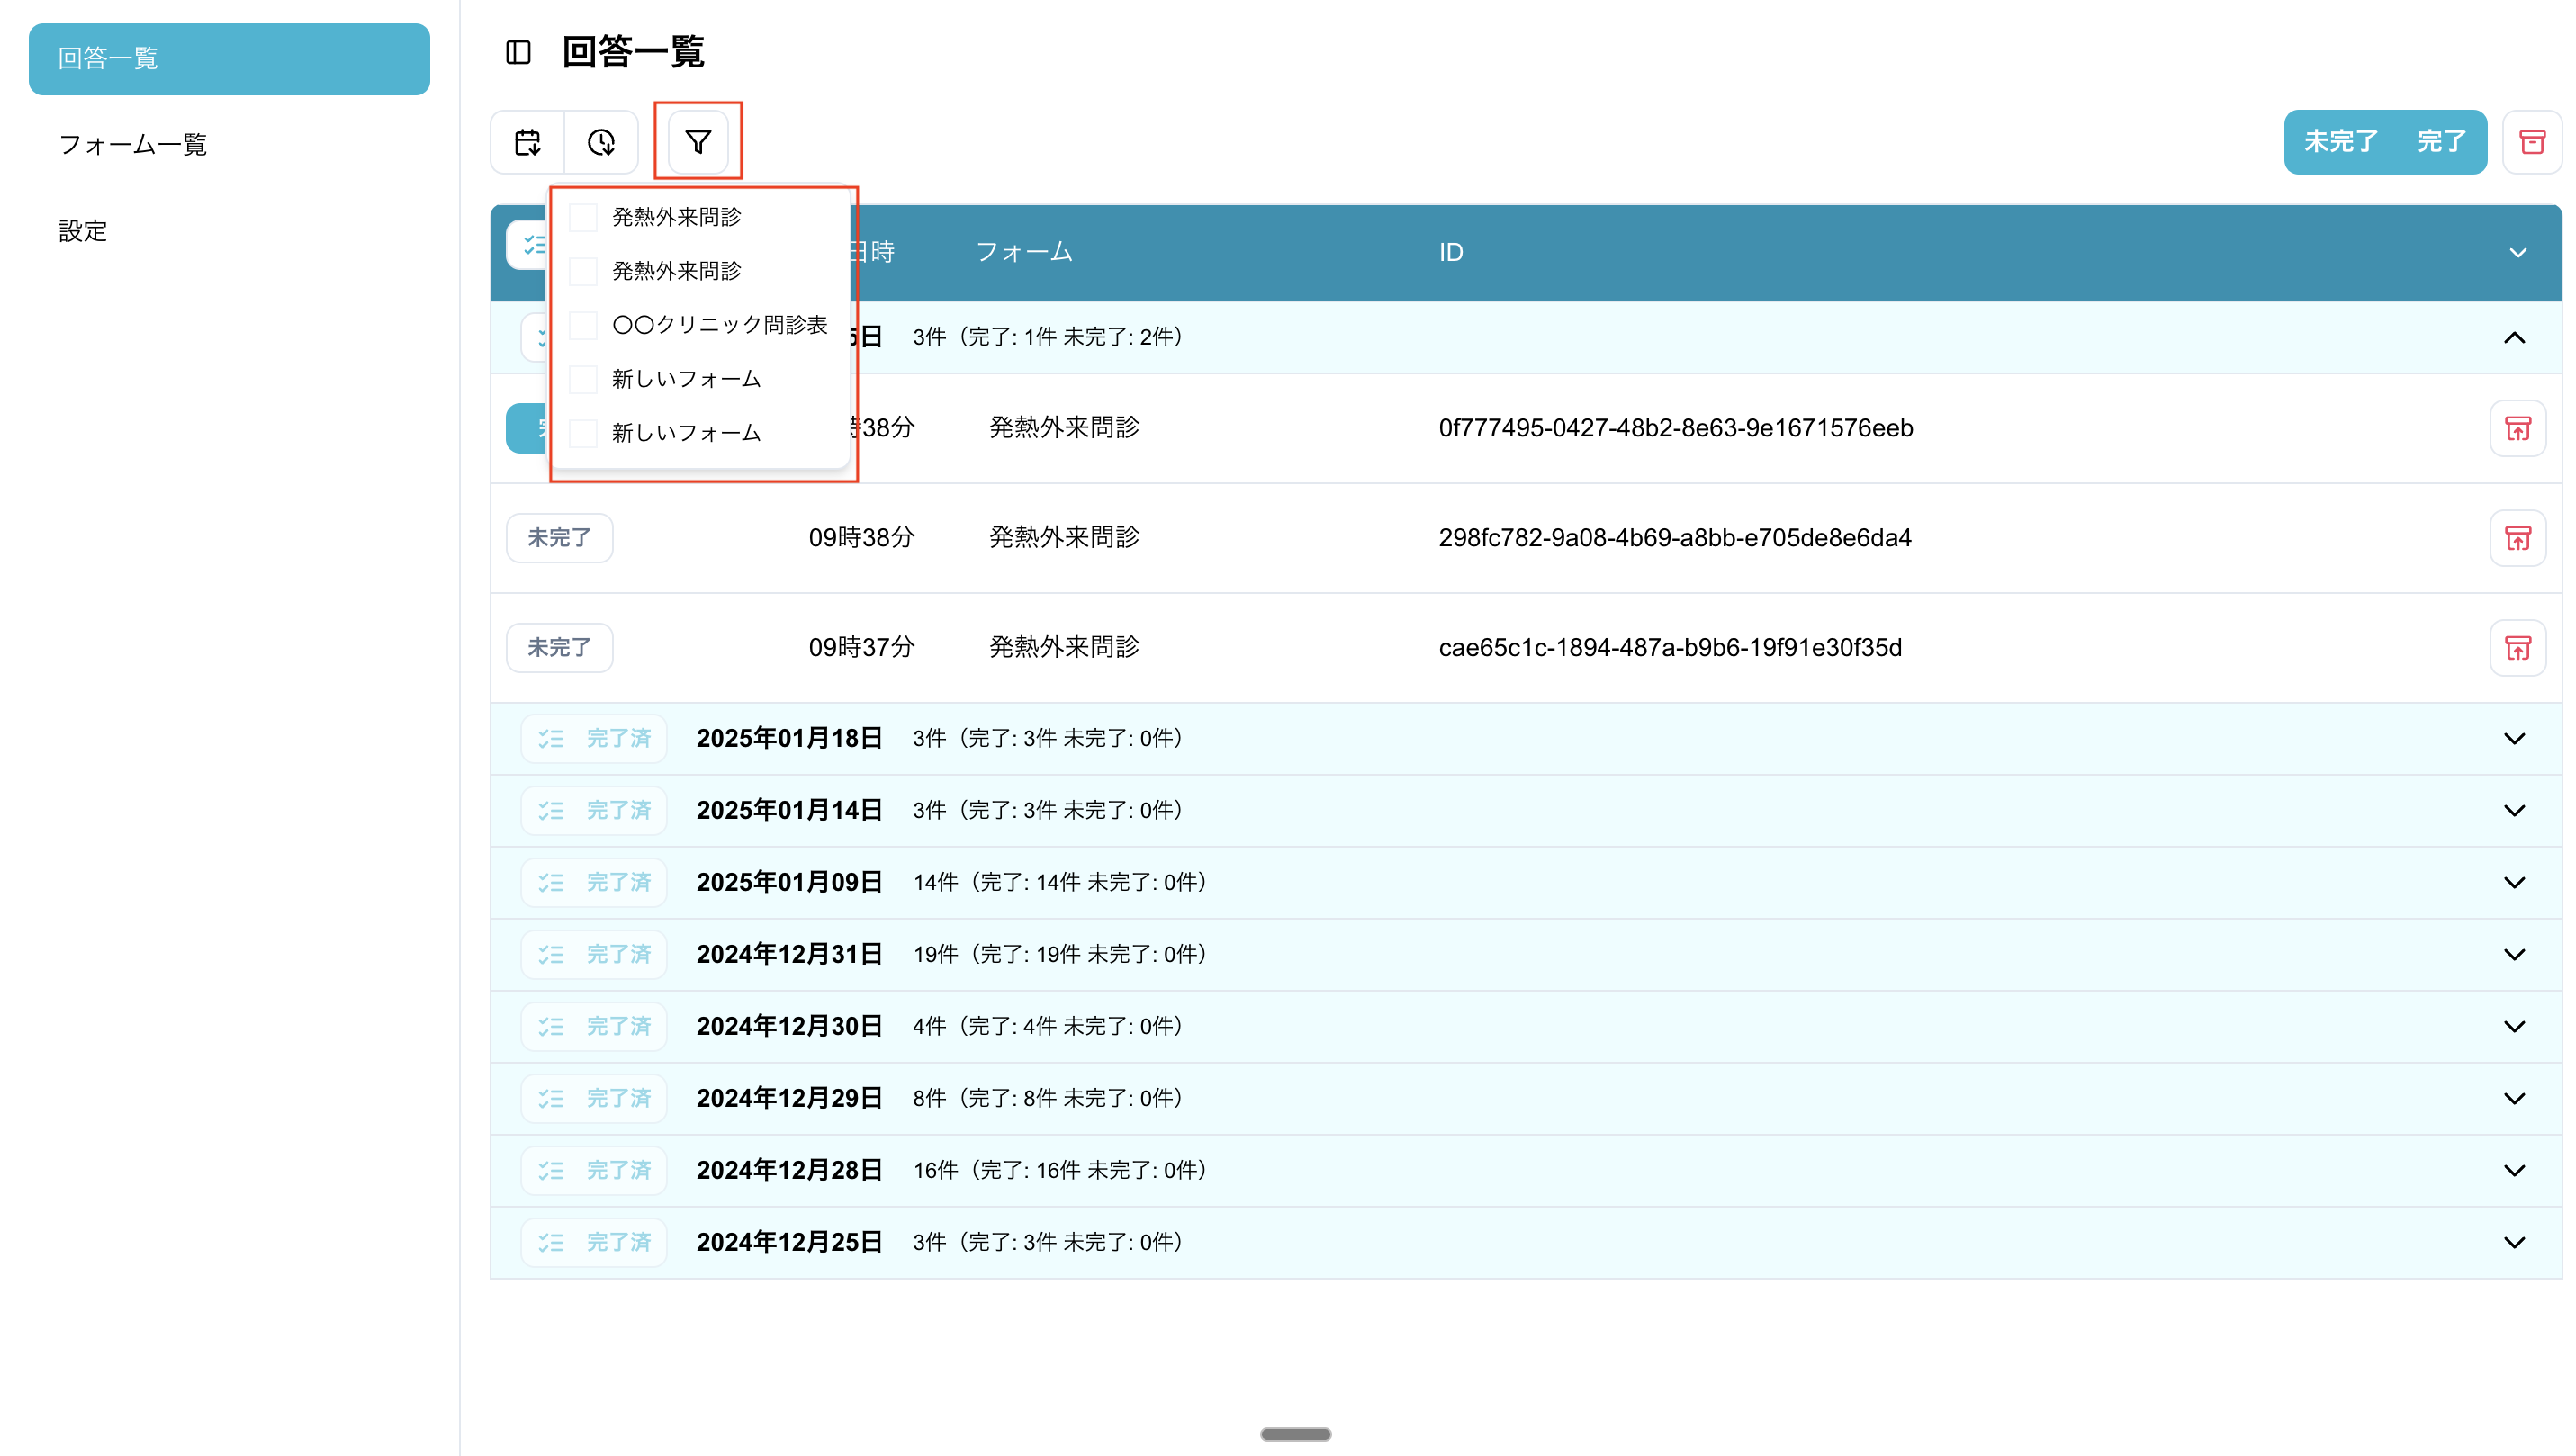Open 設定 in the sidebar
The height and width of the screenshot is (1456, 2576).
point(83,231)
